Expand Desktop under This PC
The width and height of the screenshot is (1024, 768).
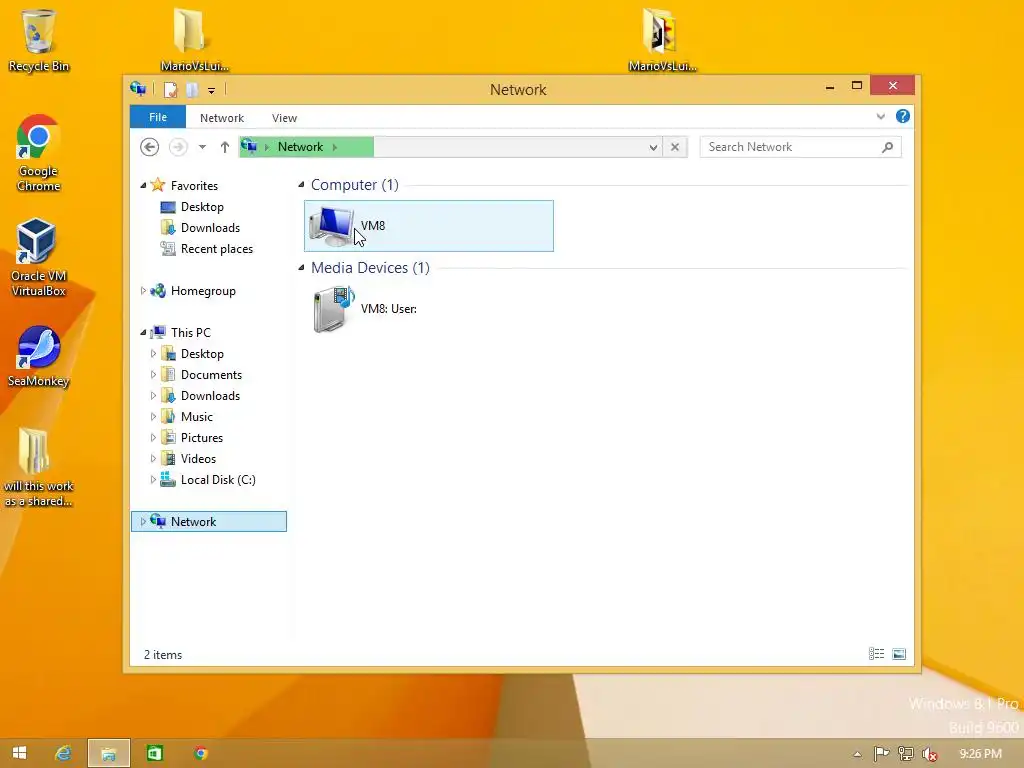(153, 354)
